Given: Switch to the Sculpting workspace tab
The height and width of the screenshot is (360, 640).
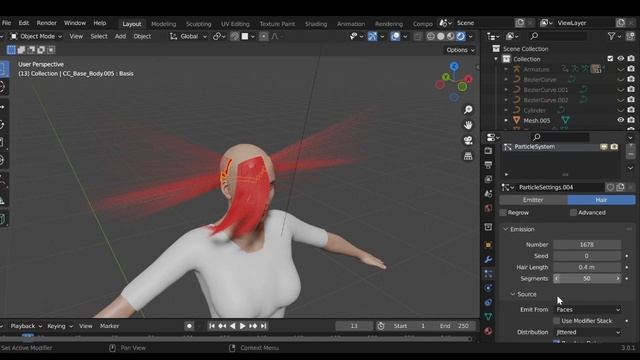Looking at the screenshot, I should 198,24.
